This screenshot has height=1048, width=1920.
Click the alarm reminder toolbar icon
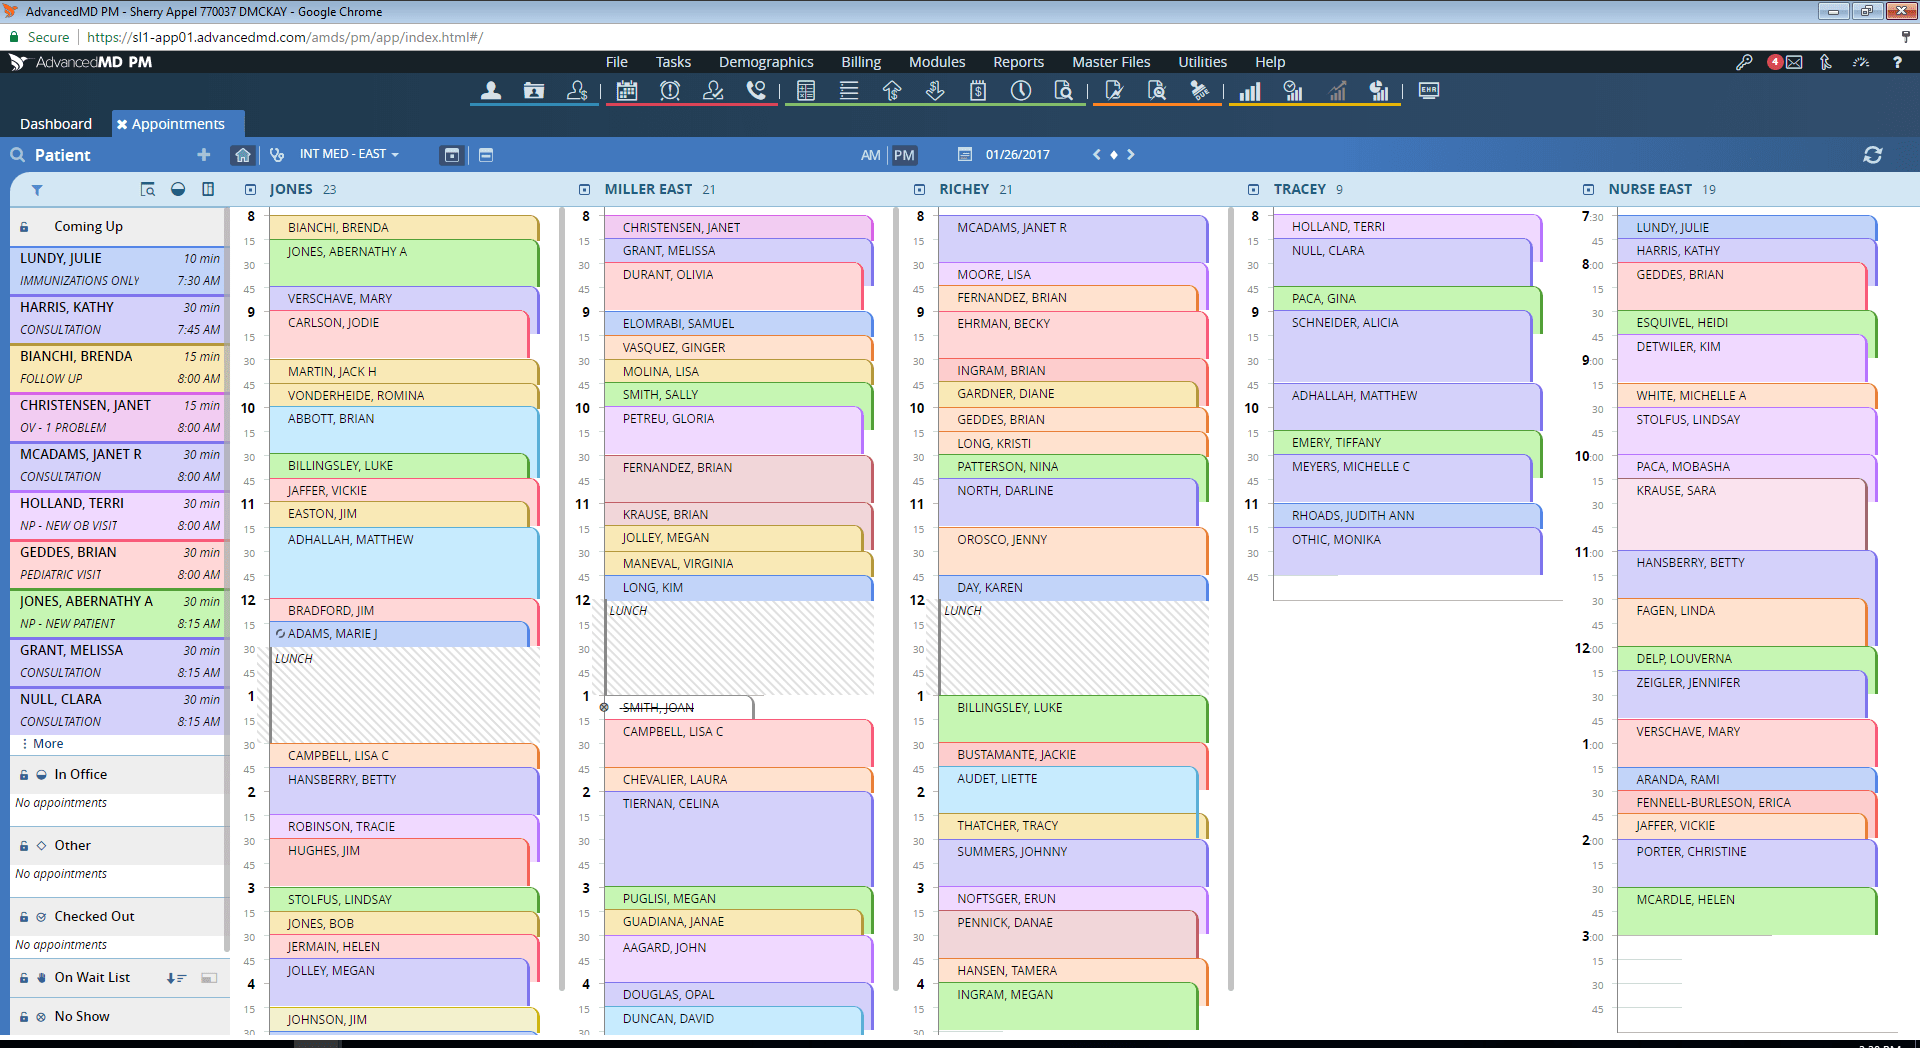669,91
